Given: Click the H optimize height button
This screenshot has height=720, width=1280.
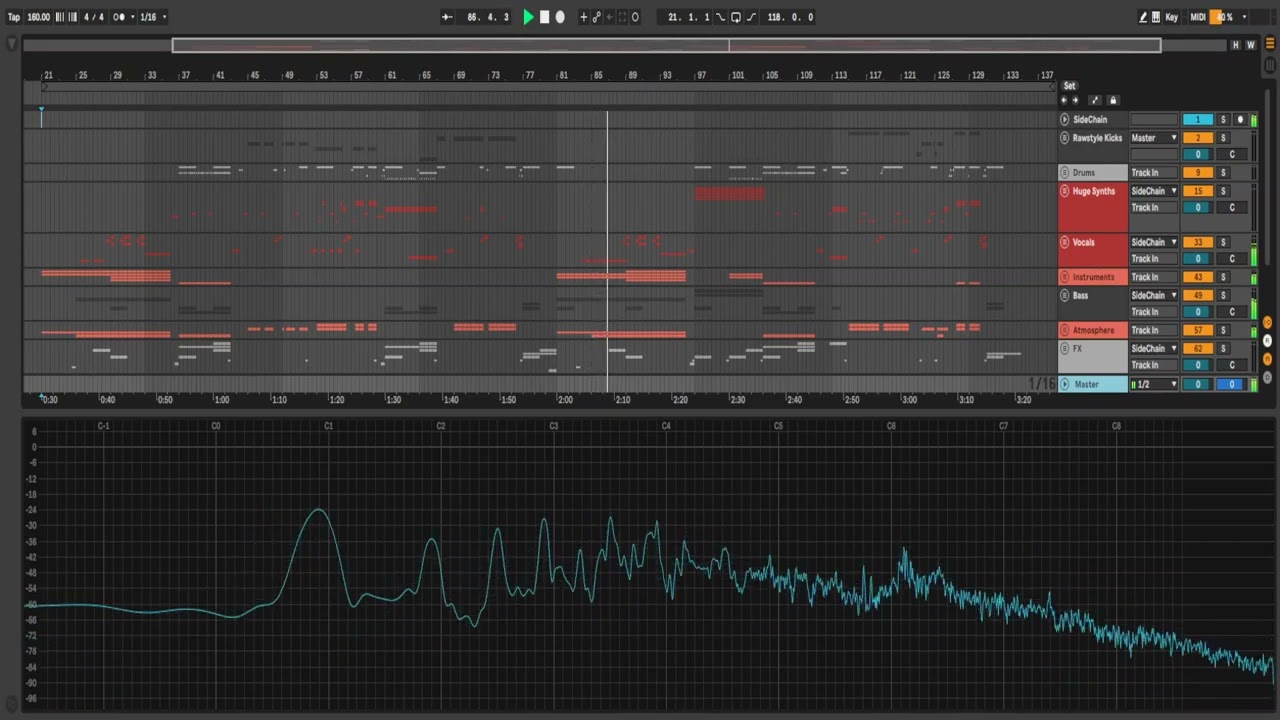Looking at the screenshot, I should [1236, 45].
